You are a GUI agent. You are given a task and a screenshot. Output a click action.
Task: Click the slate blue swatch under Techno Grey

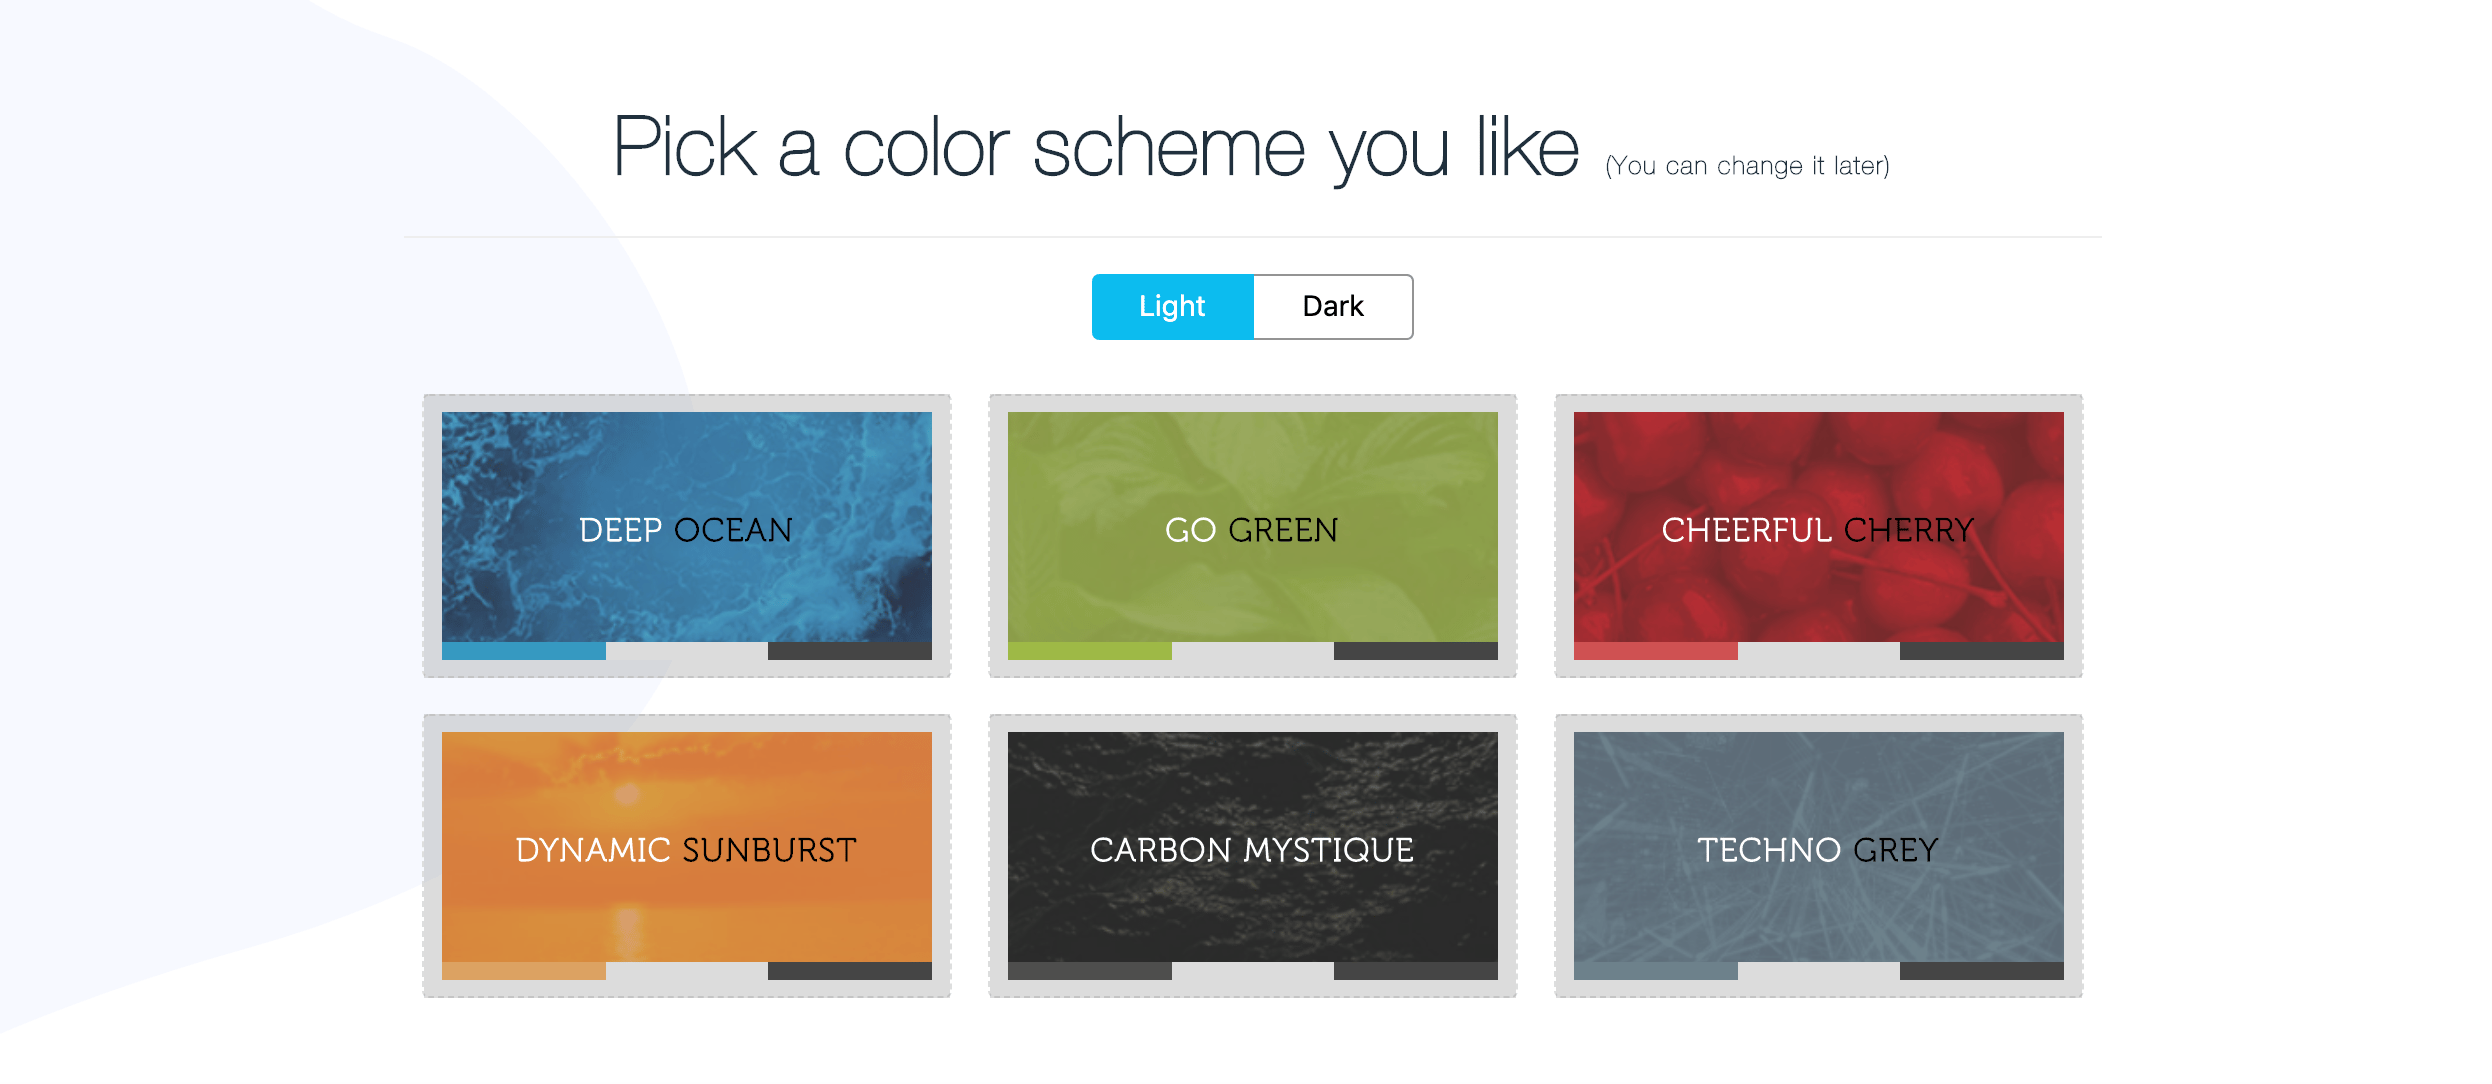[1655, 971]
